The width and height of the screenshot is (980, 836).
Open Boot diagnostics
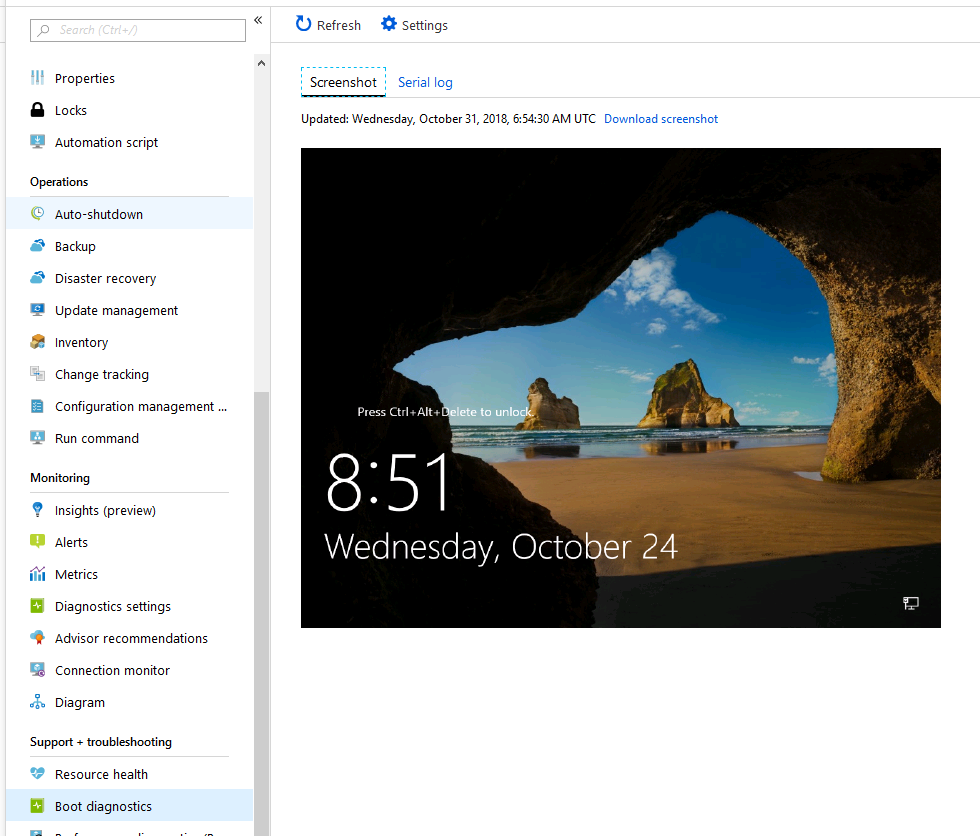[x=103, y=805]
